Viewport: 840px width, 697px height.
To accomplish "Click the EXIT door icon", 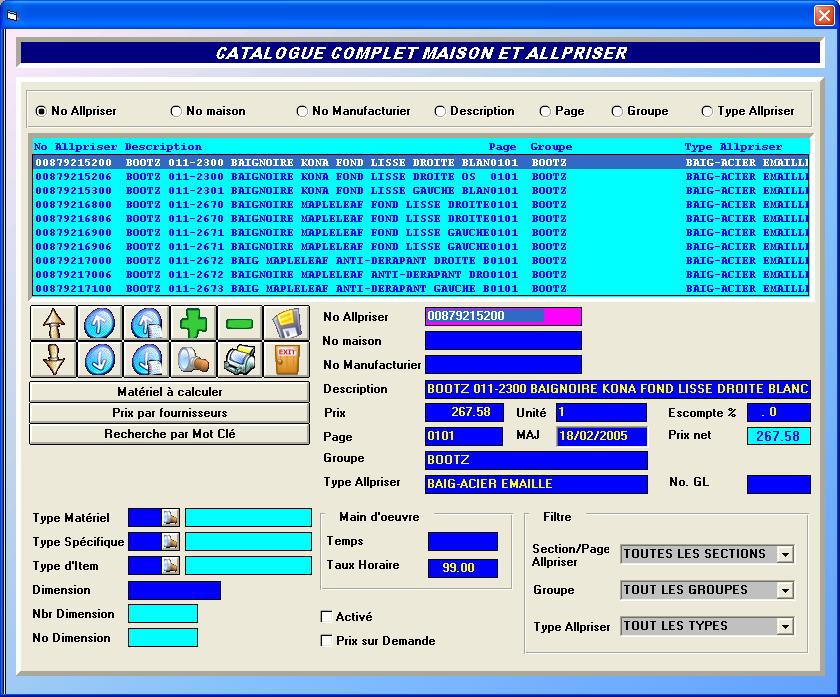I will [x=286, y=359].
